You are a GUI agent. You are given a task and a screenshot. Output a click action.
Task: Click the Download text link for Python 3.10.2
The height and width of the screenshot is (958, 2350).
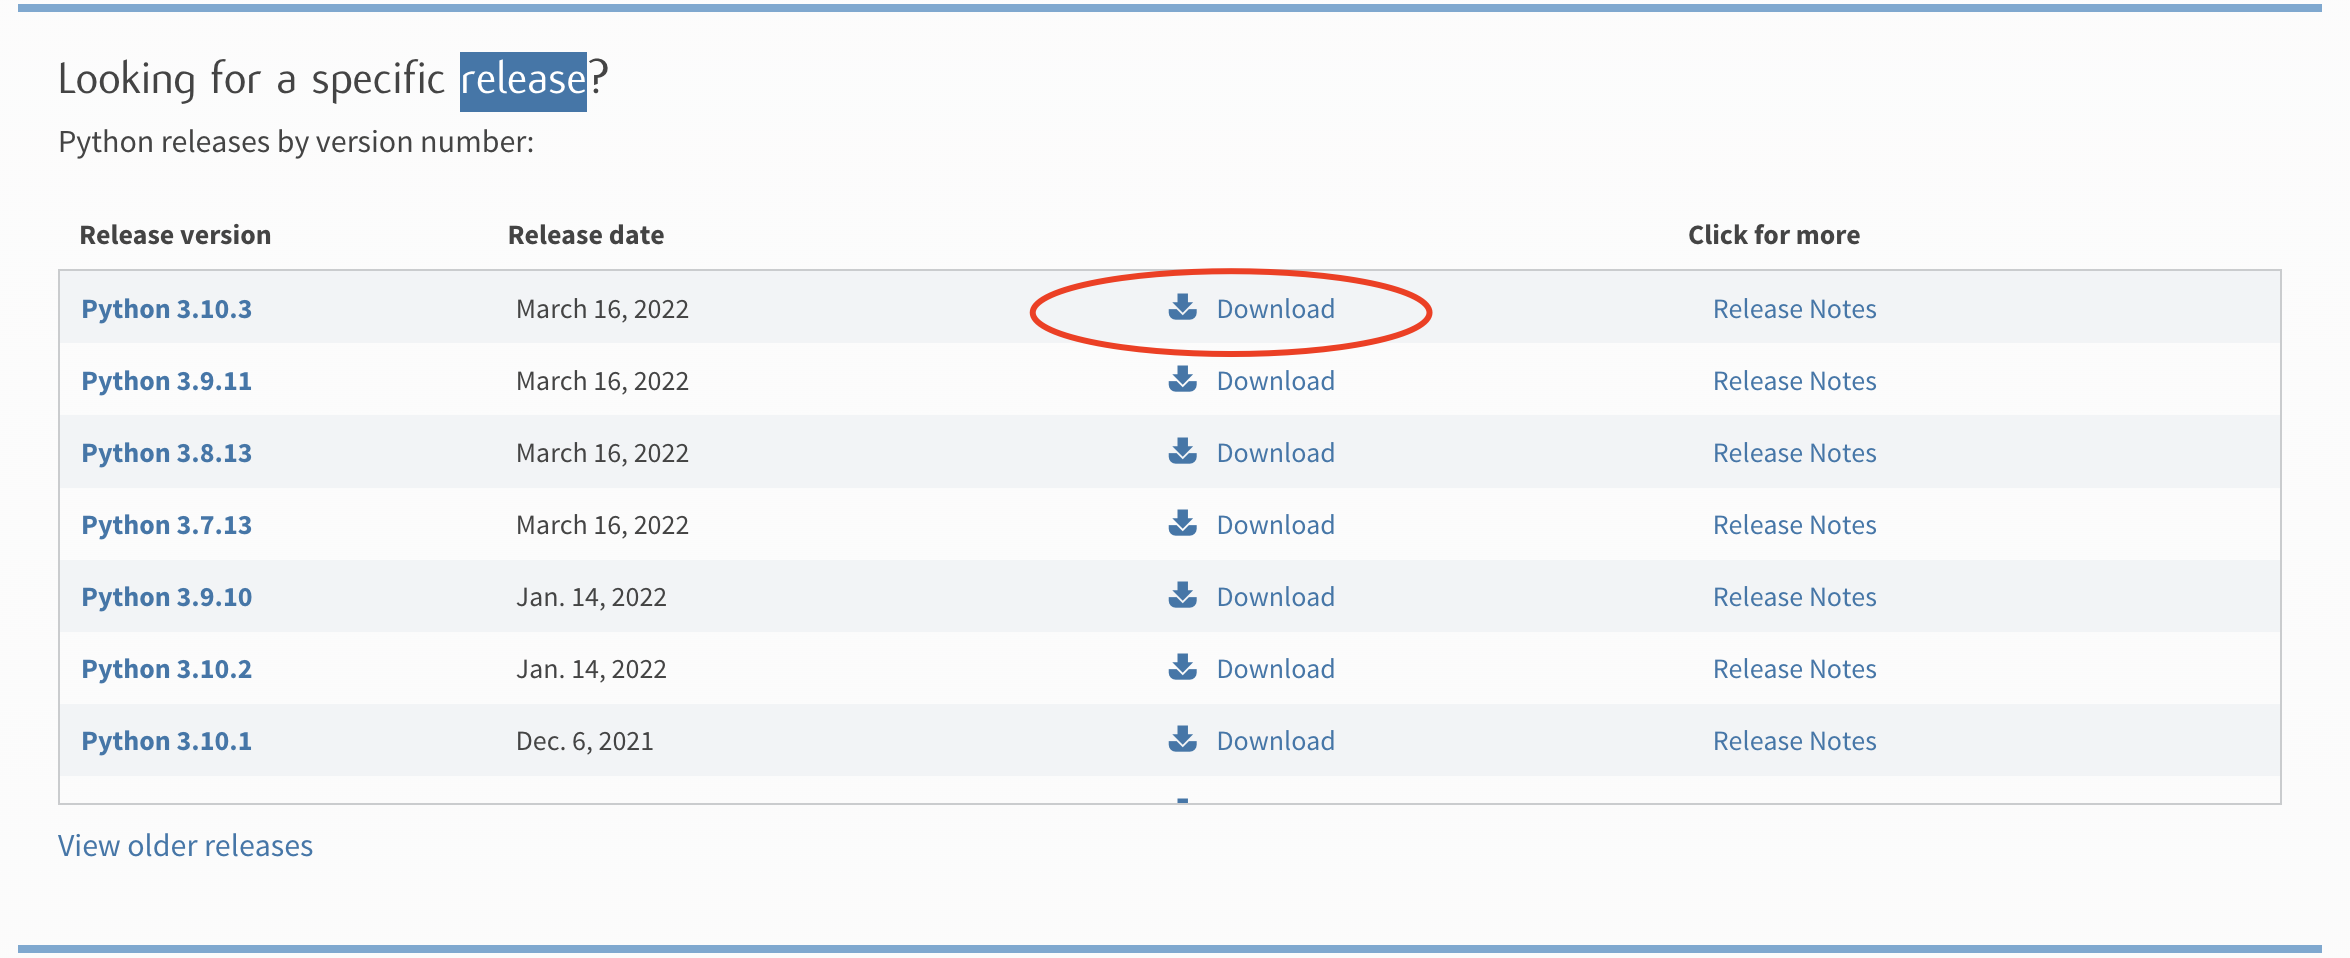1276,669
